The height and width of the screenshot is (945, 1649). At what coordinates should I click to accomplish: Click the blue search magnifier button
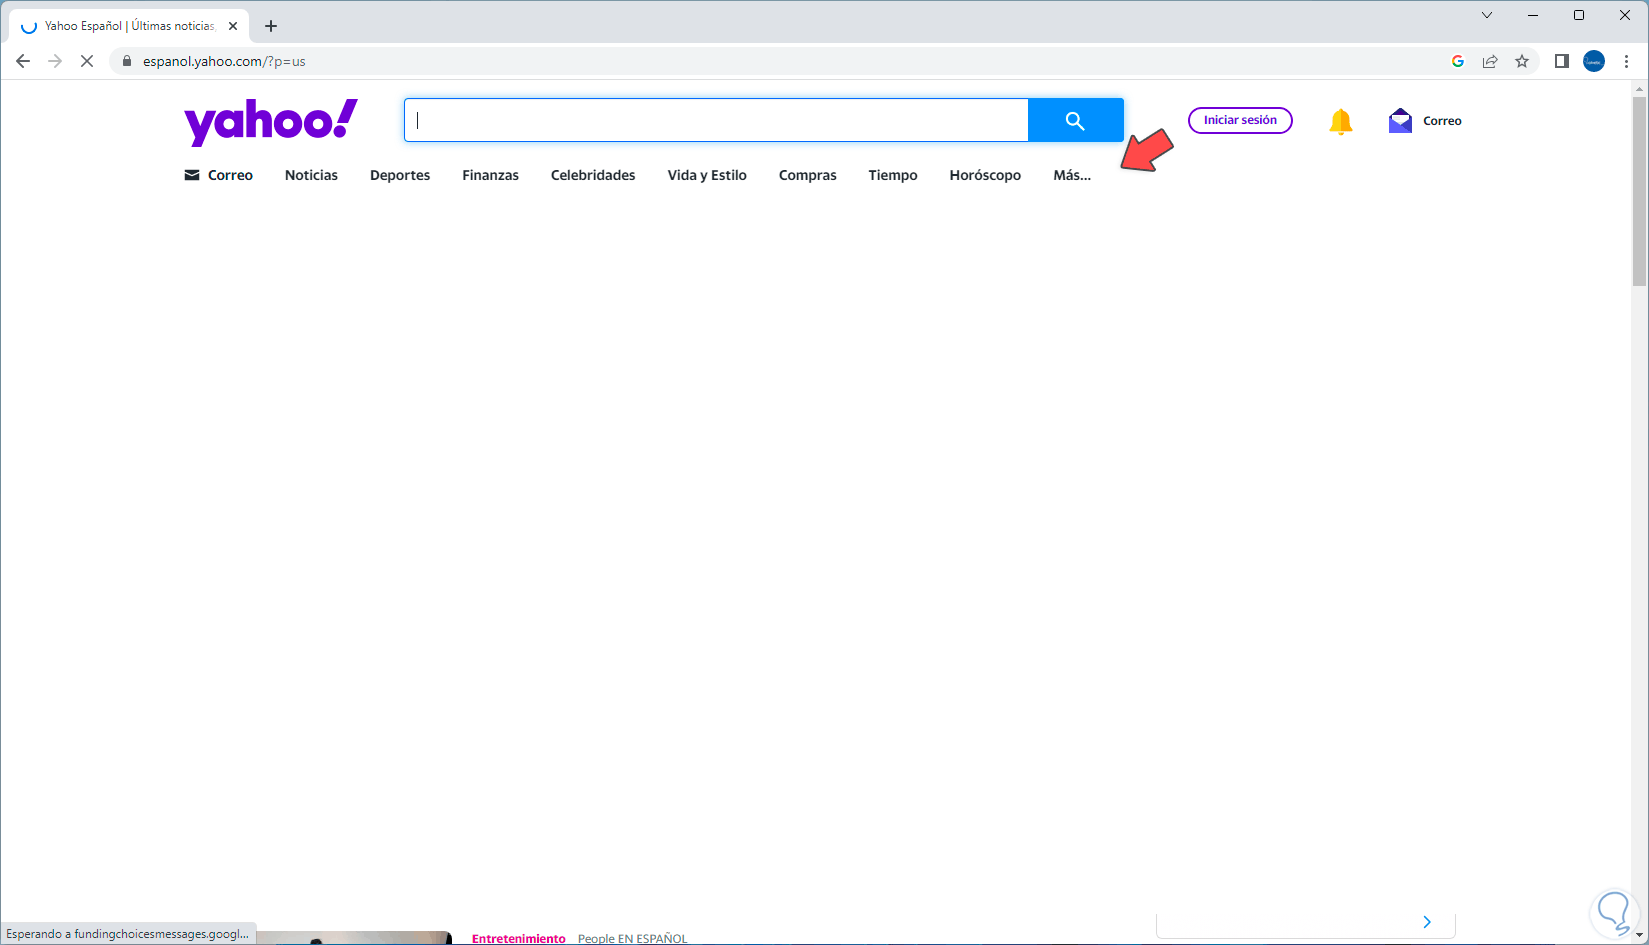pyautogui.click(x=1075, y=120)
